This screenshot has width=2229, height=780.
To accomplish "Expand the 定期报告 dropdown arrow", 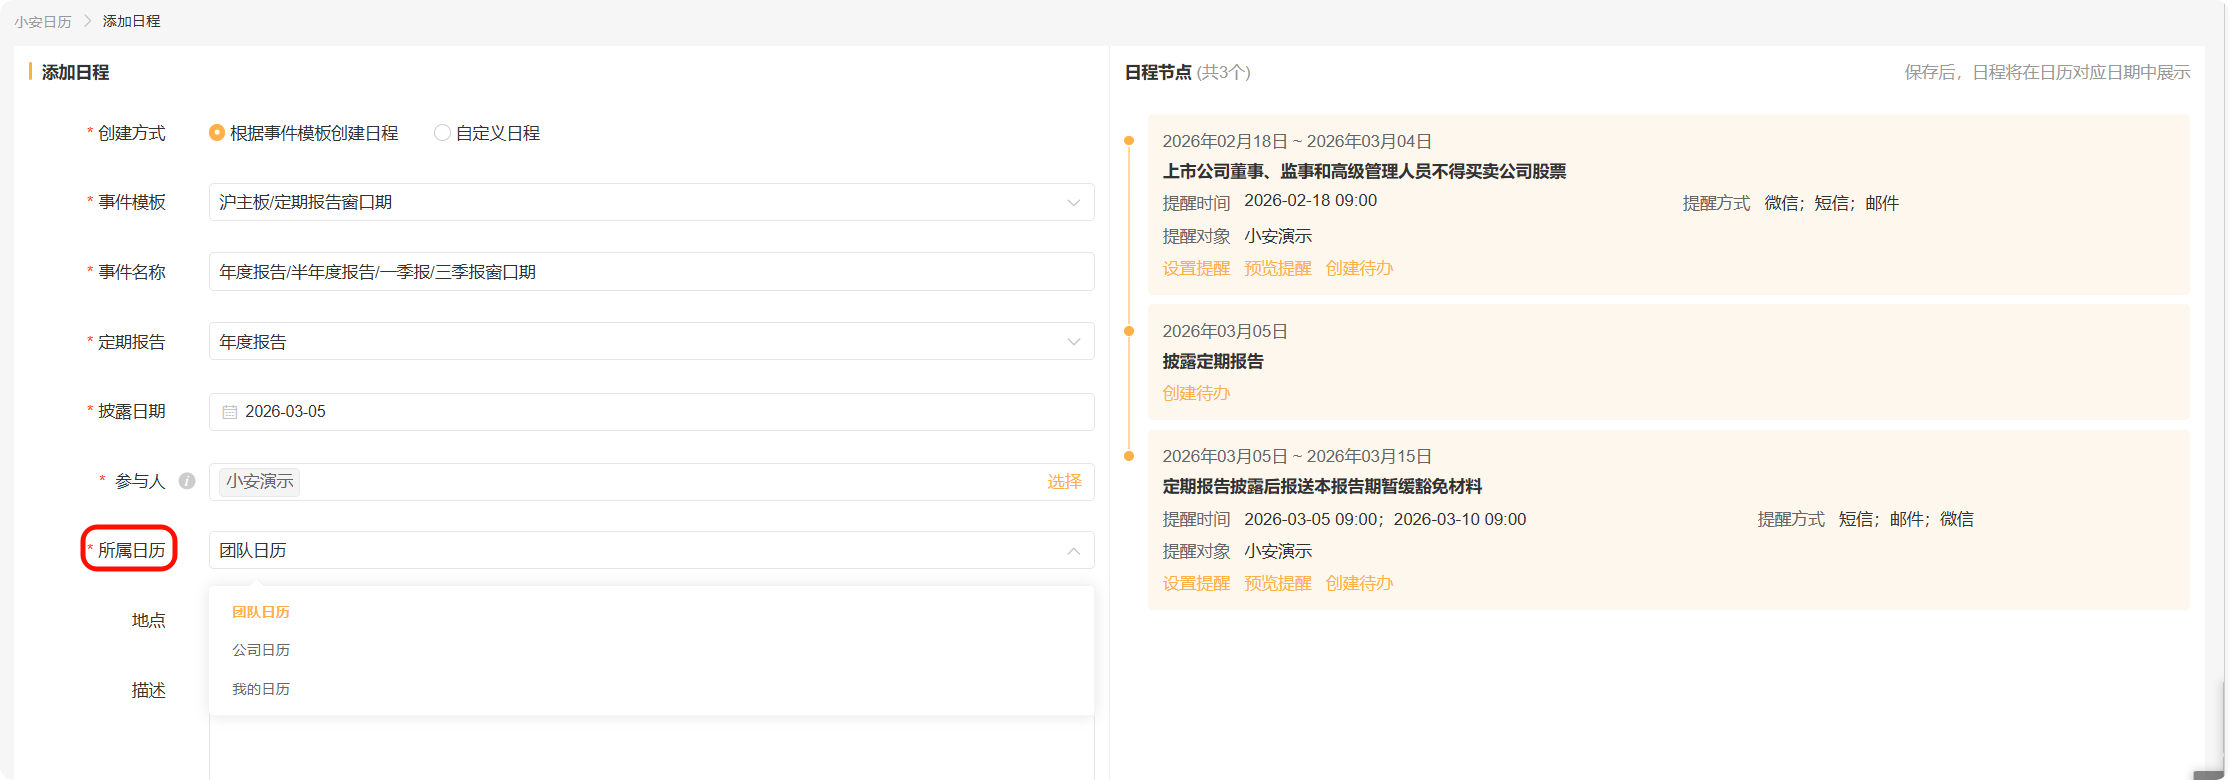I will (1073, 342).
